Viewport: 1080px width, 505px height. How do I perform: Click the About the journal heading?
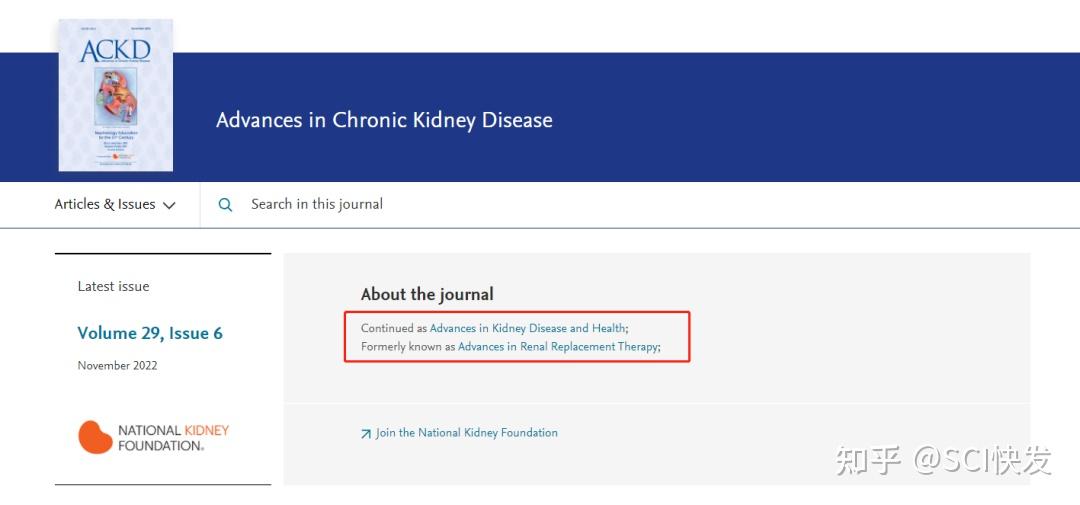(427, 294)
